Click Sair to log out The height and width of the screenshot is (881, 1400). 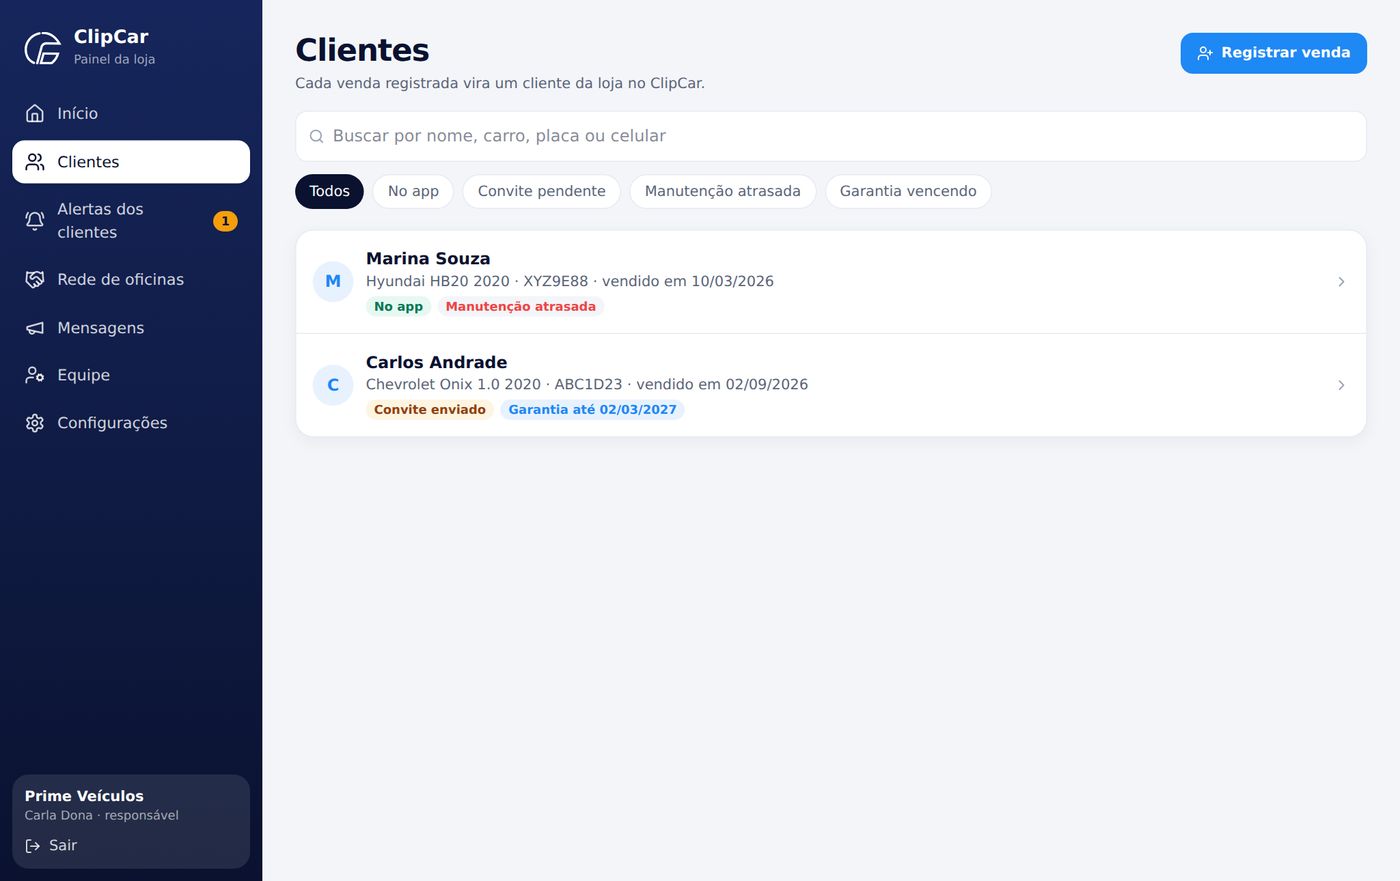(51, 846)
